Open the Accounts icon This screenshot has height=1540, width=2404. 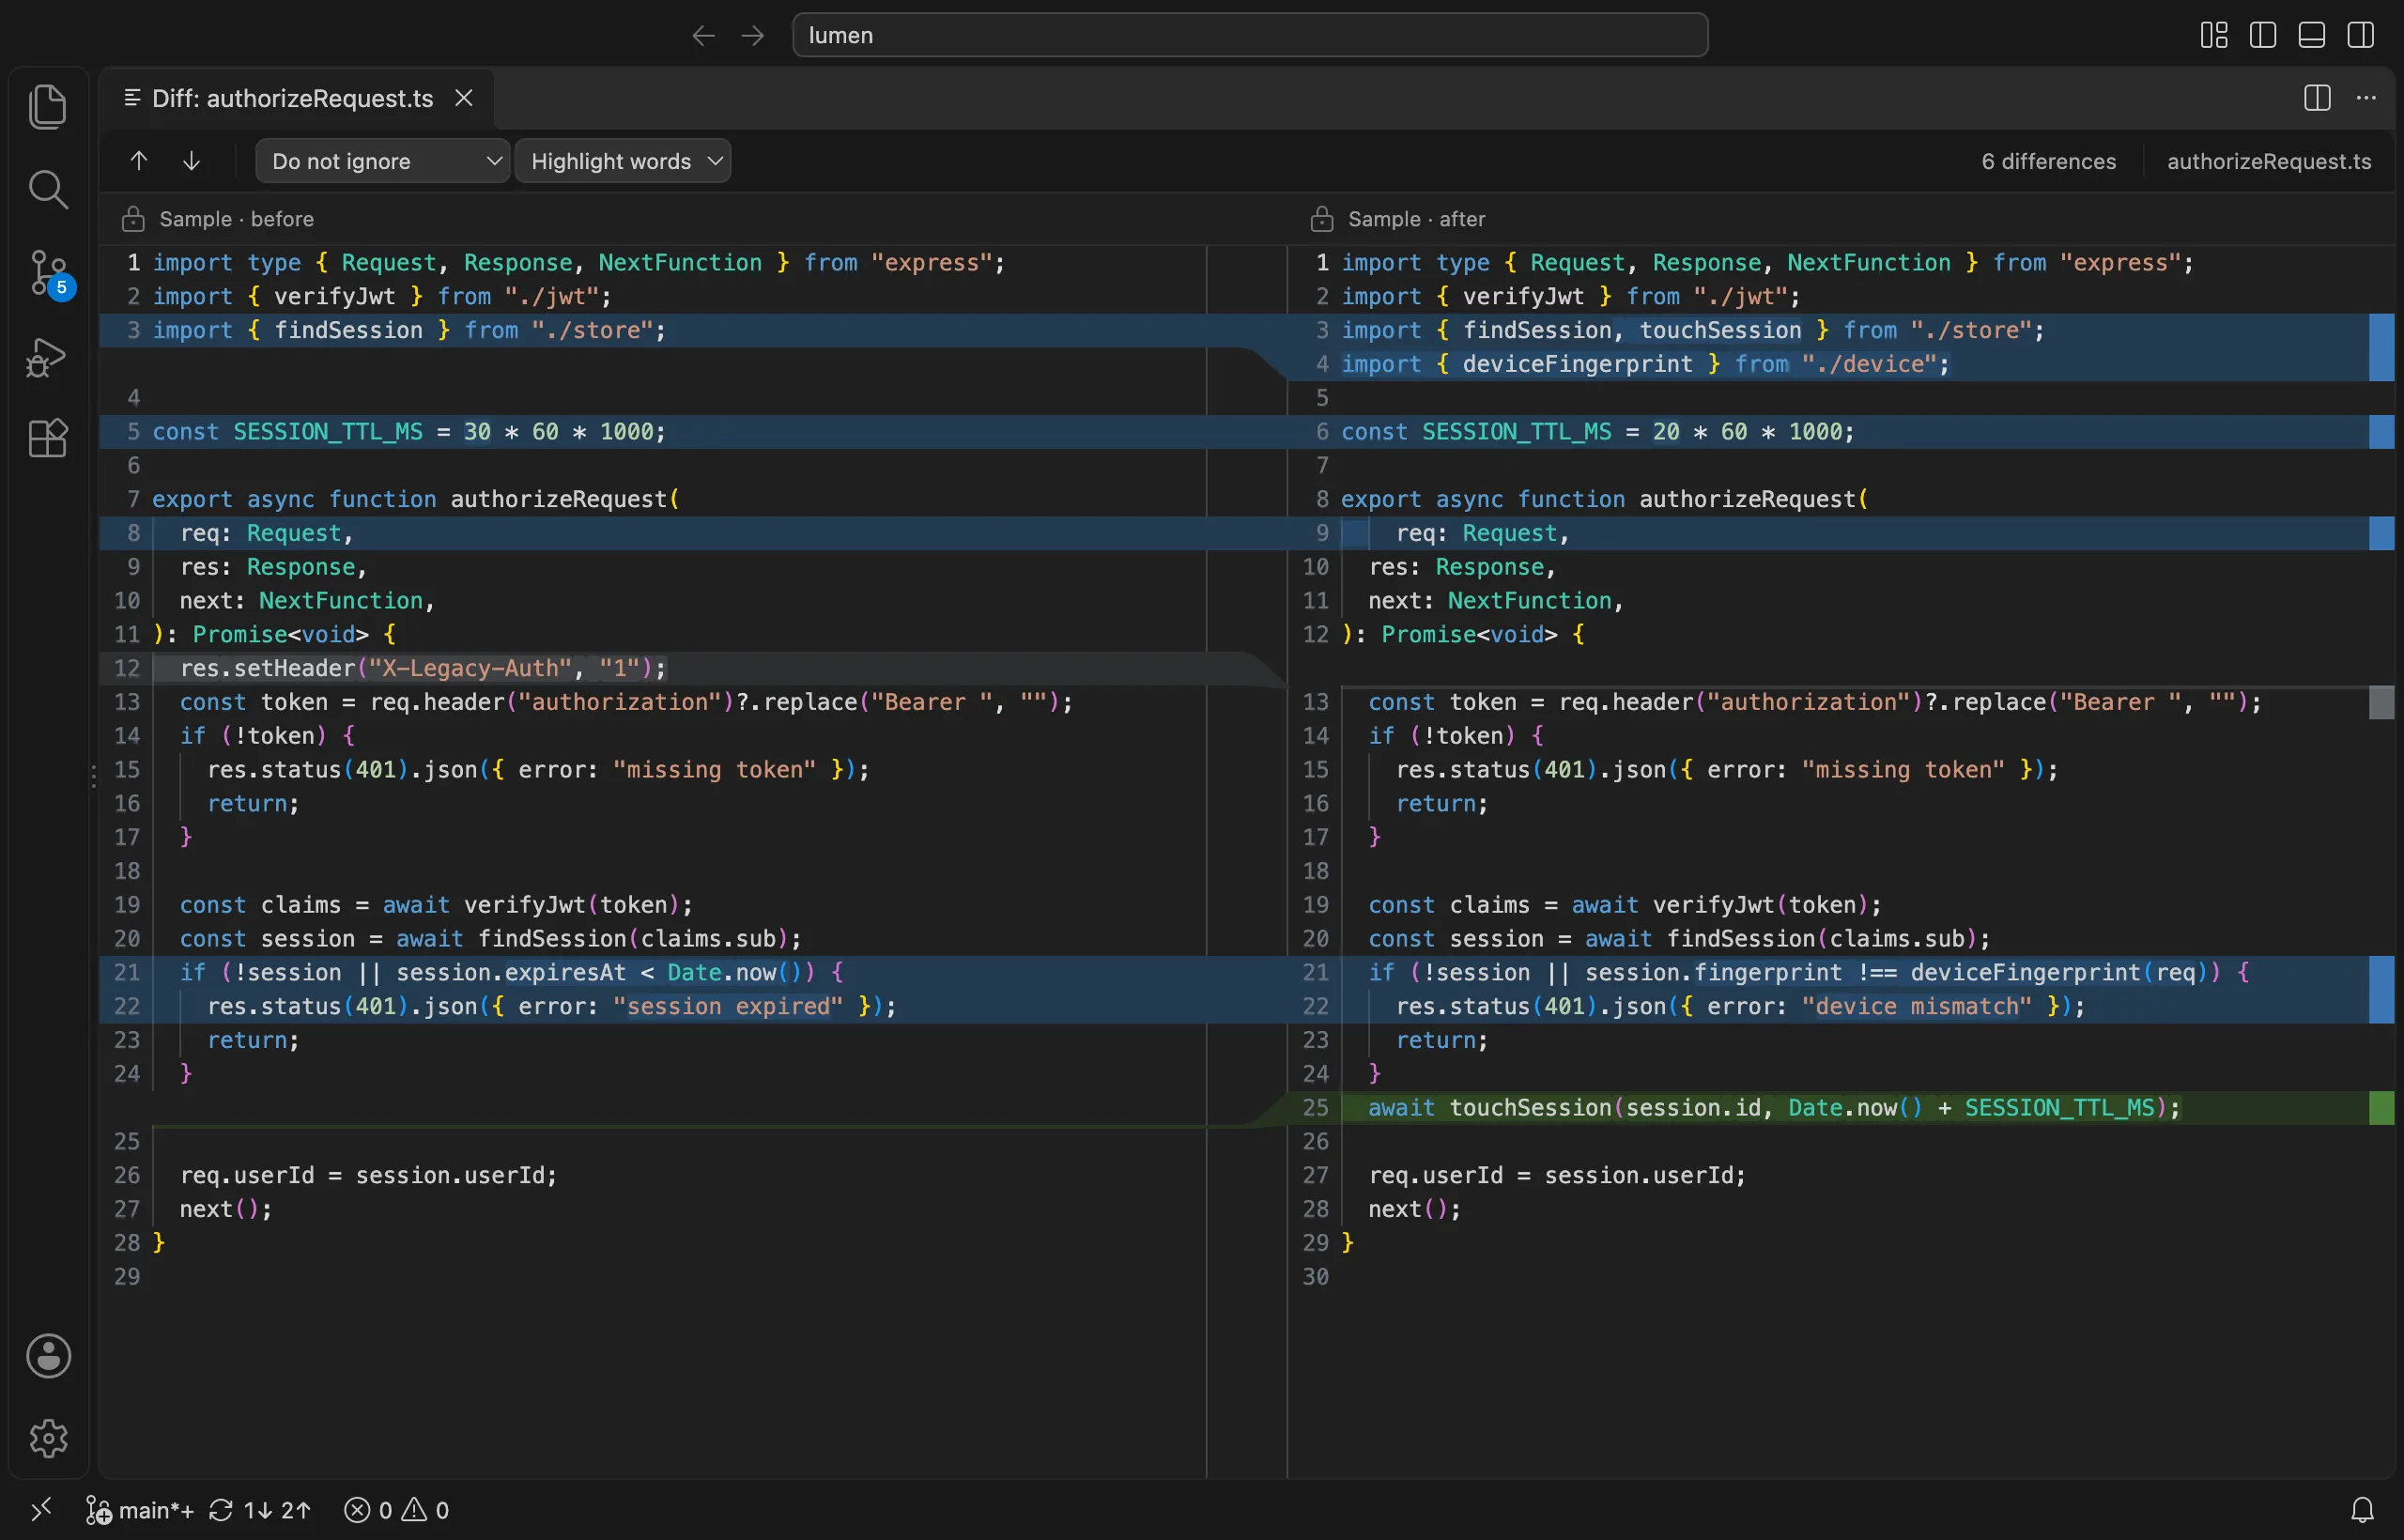(48, 1356)
